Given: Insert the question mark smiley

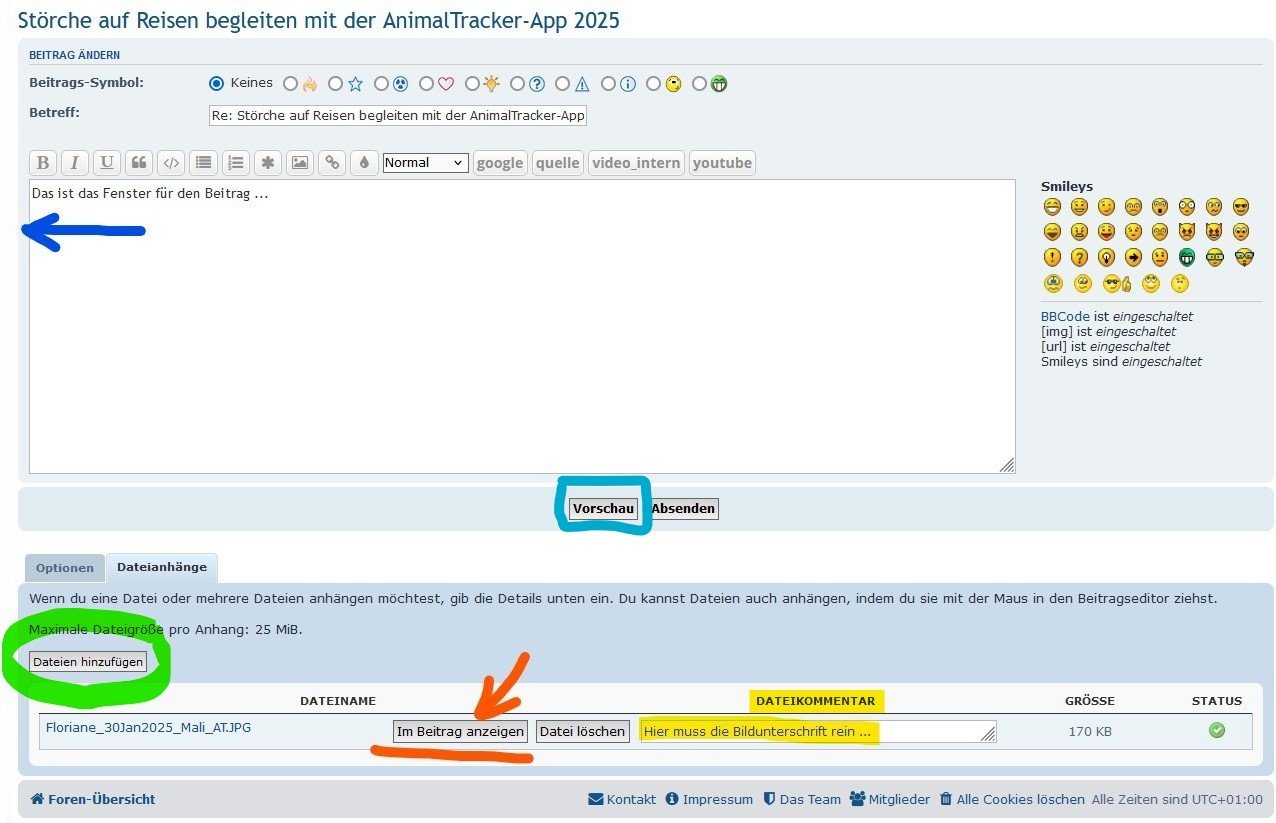Looking at the screenshot, I should click(1079, 257).
